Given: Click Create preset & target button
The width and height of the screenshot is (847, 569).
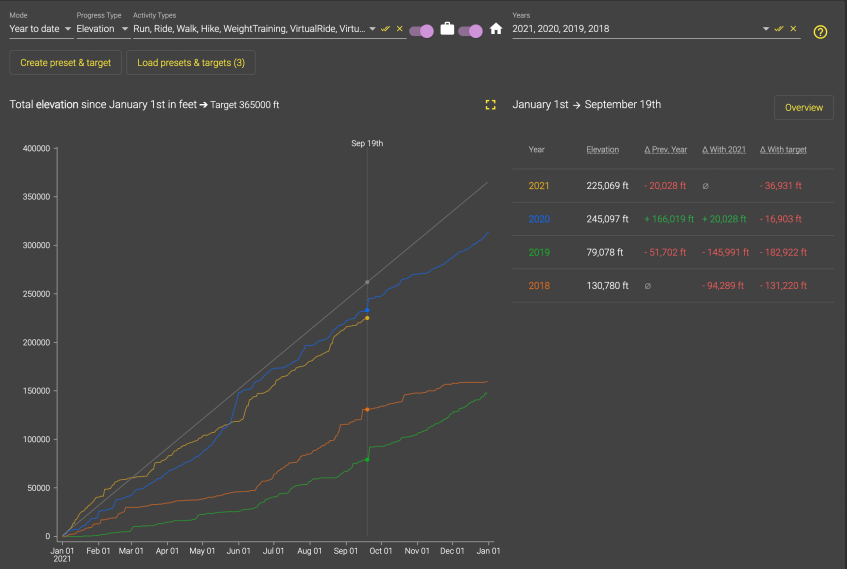Looking at the screenshot, I should coord(66,63).
